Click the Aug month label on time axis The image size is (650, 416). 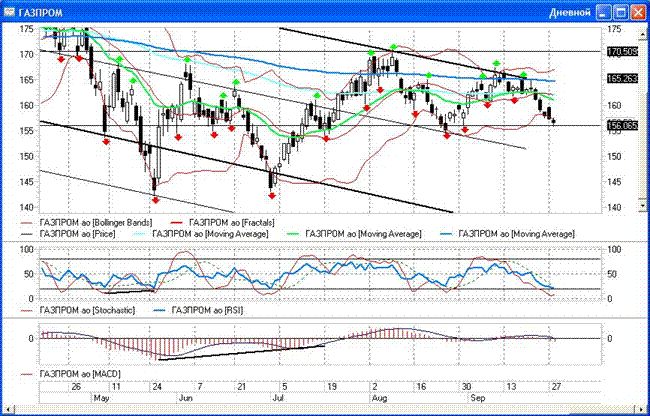tap(378, 398)
